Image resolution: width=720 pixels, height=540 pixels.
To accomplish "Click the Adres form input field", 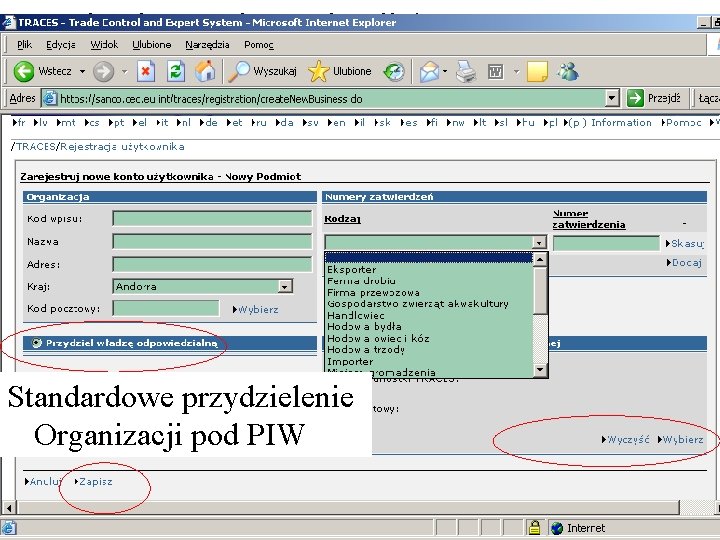I will click(212, 264).
